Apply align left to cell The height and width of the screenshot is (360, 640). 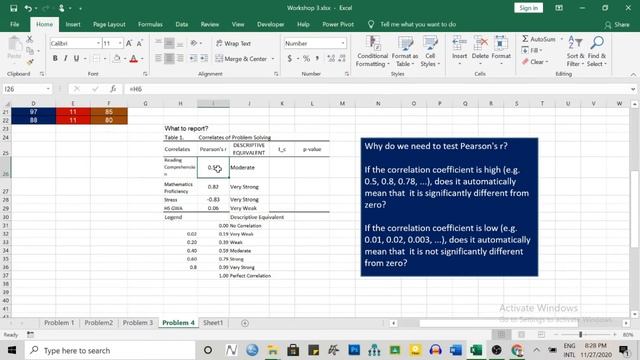tap(158, 59)
